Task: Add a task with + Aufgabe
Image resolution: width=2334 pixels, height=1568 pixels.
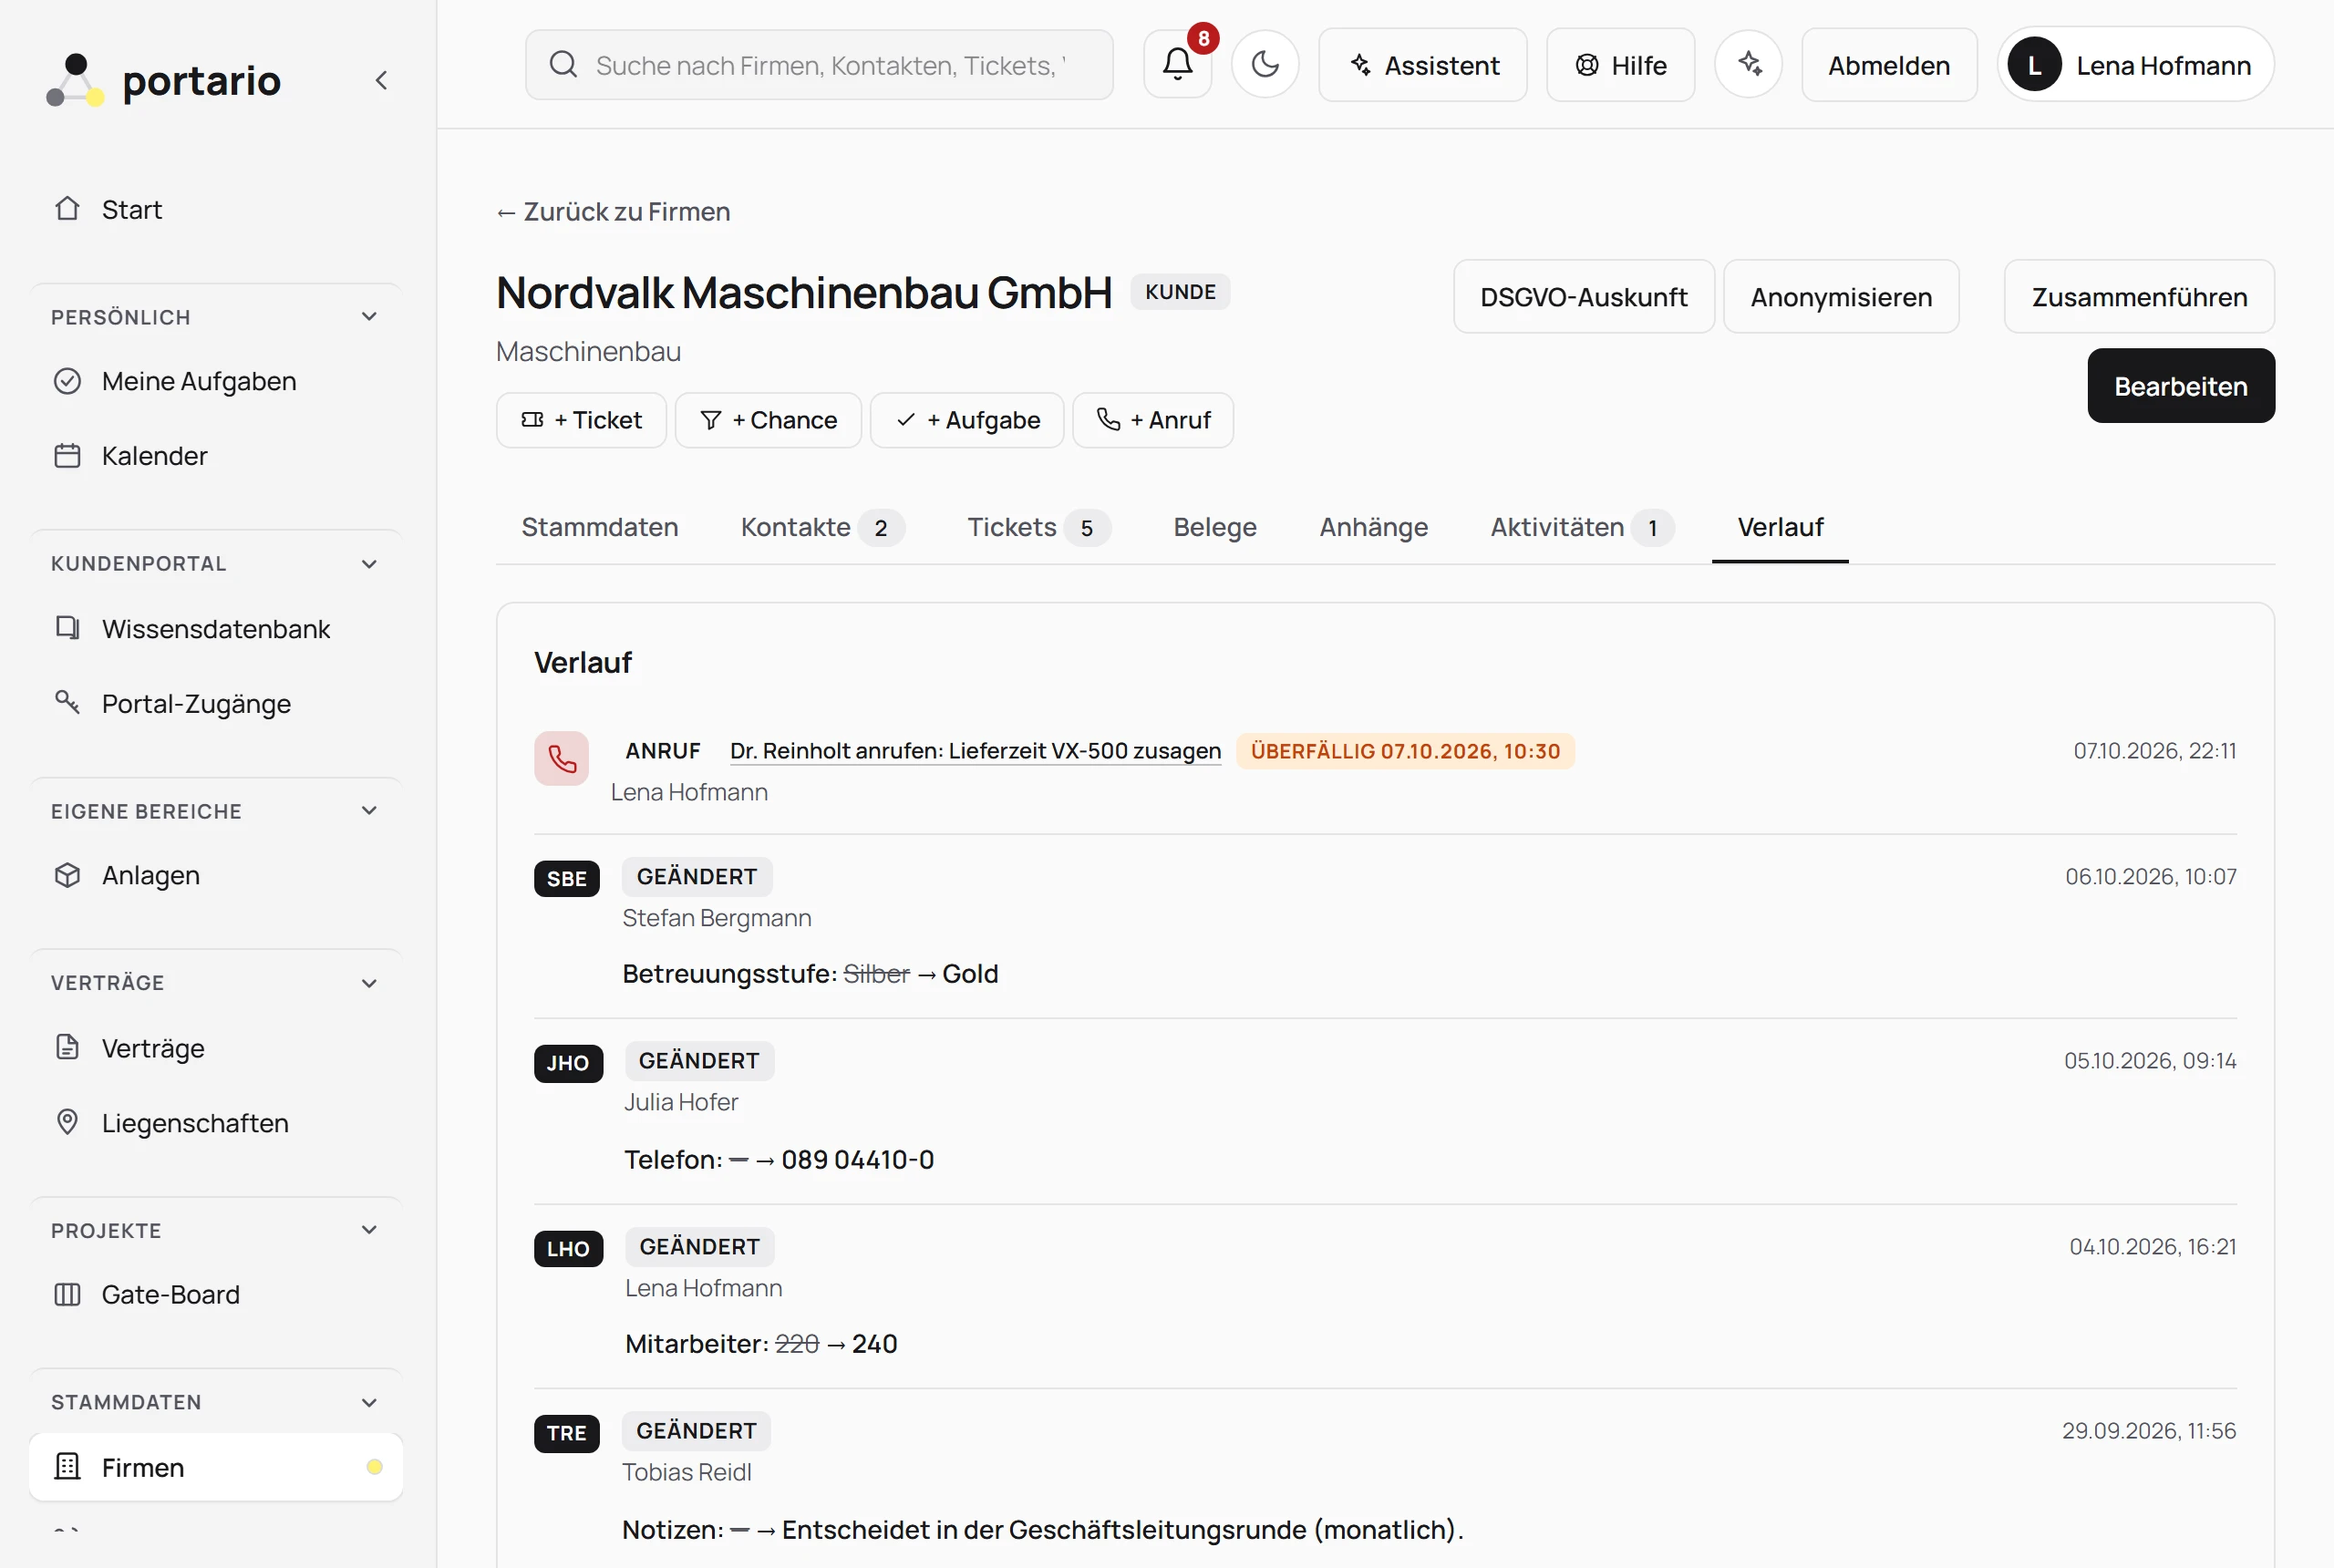Action: pos(967,420)
